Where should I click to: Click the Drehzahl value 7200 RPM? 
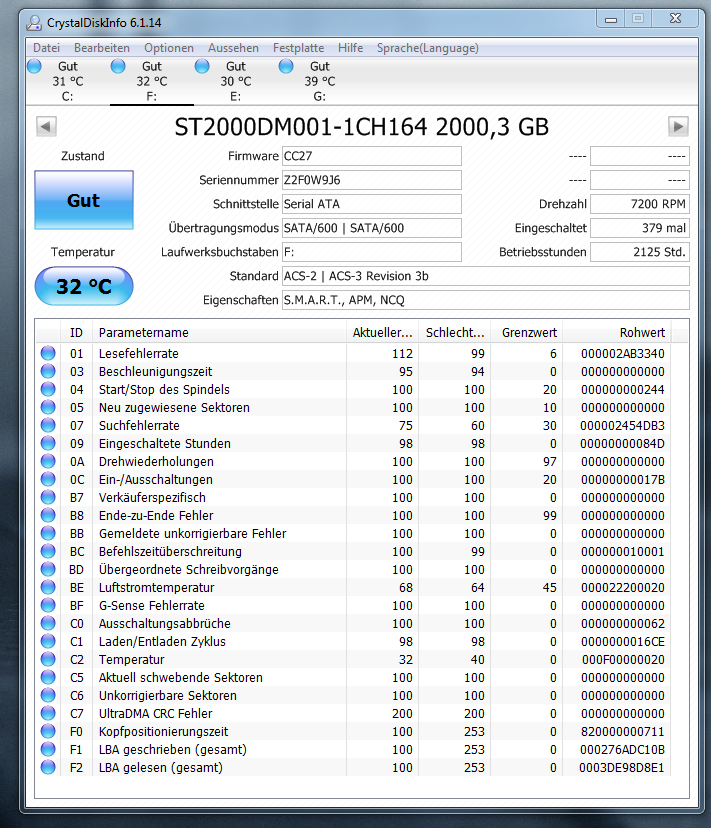(x=640, y=204)
